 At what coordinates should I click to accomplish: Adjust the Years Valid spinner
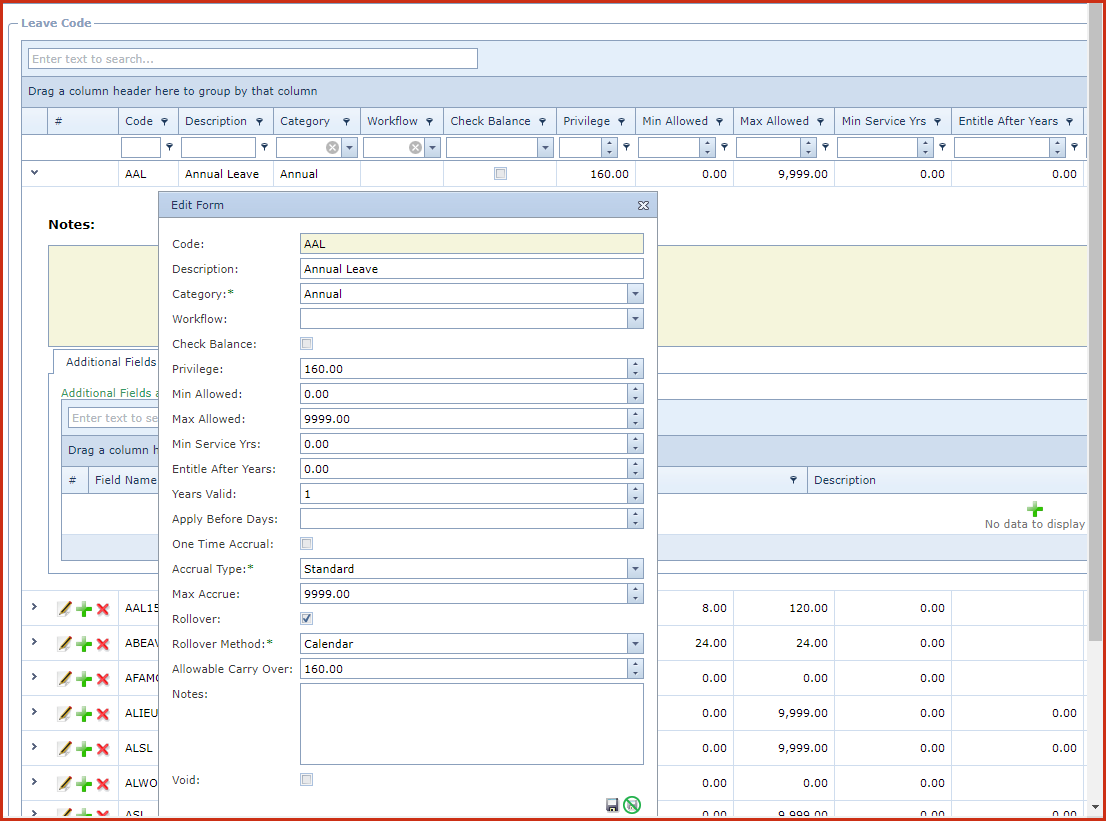point(636,494)
